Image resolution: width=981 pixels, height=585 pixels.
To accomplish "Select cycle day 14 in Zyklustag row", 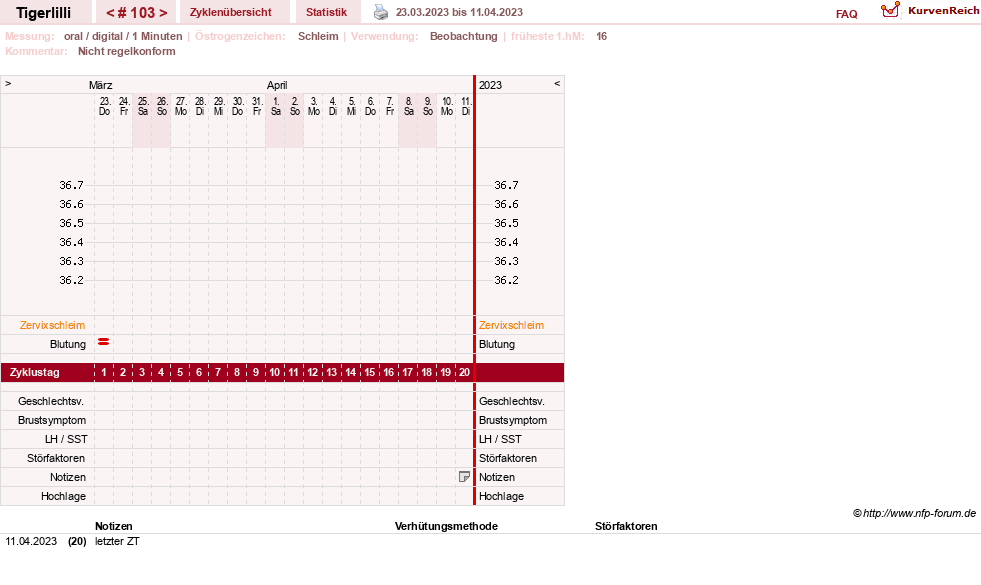I will (x=350, y=372).
